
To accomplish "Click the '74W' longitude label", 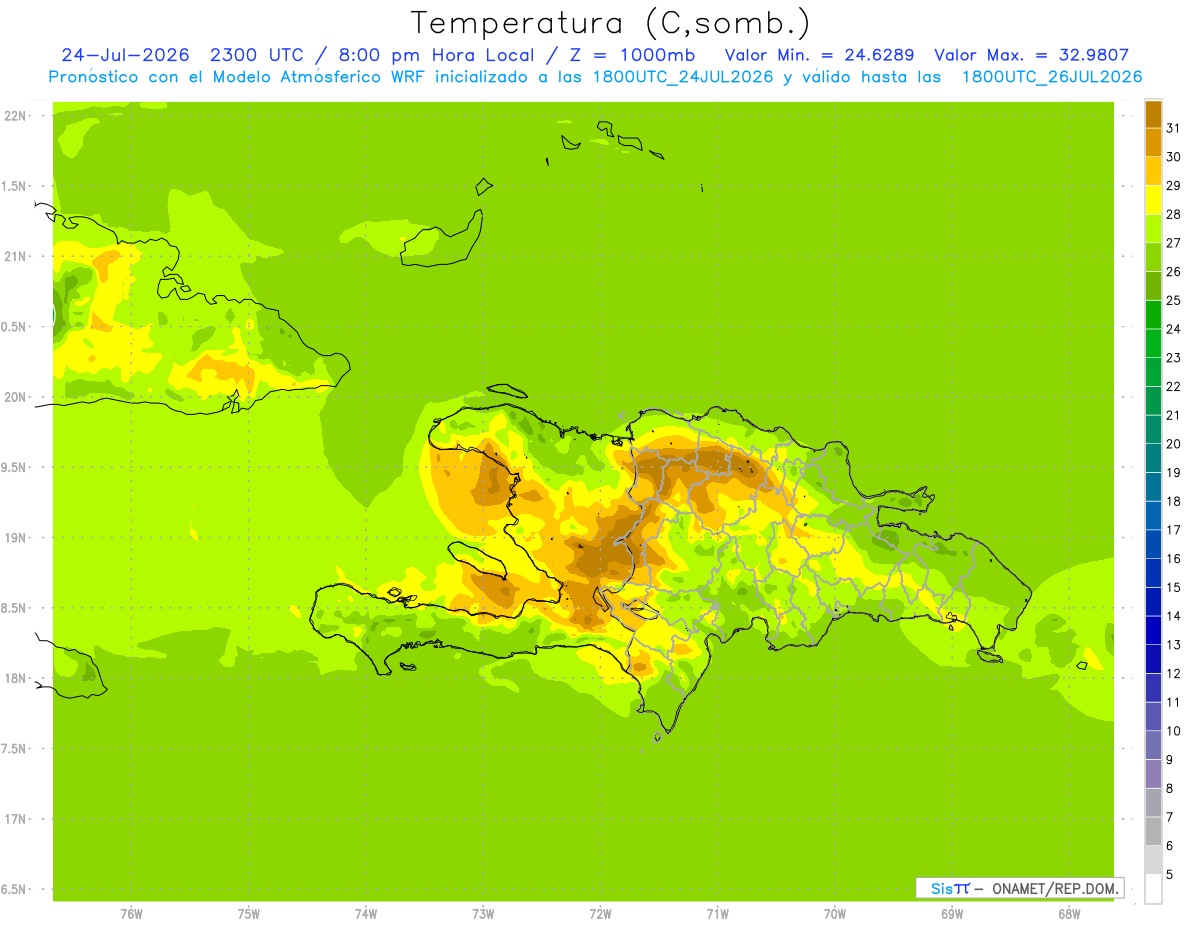I will click(x=366, y=914).
